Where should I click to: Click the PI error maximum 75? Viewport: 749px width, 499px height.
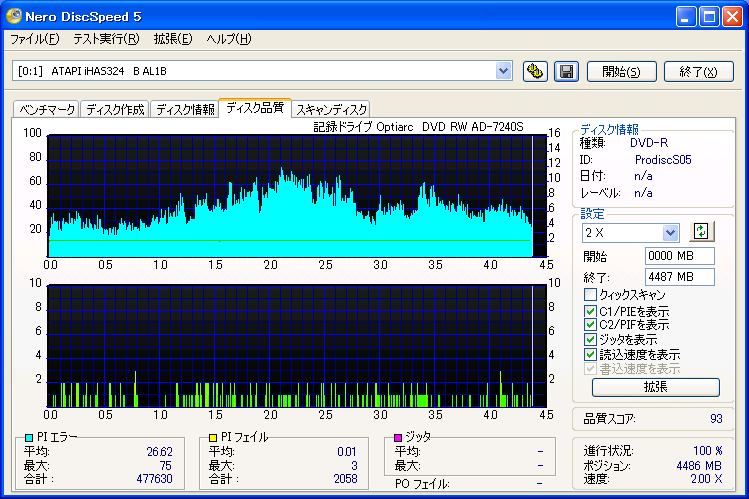165,466
